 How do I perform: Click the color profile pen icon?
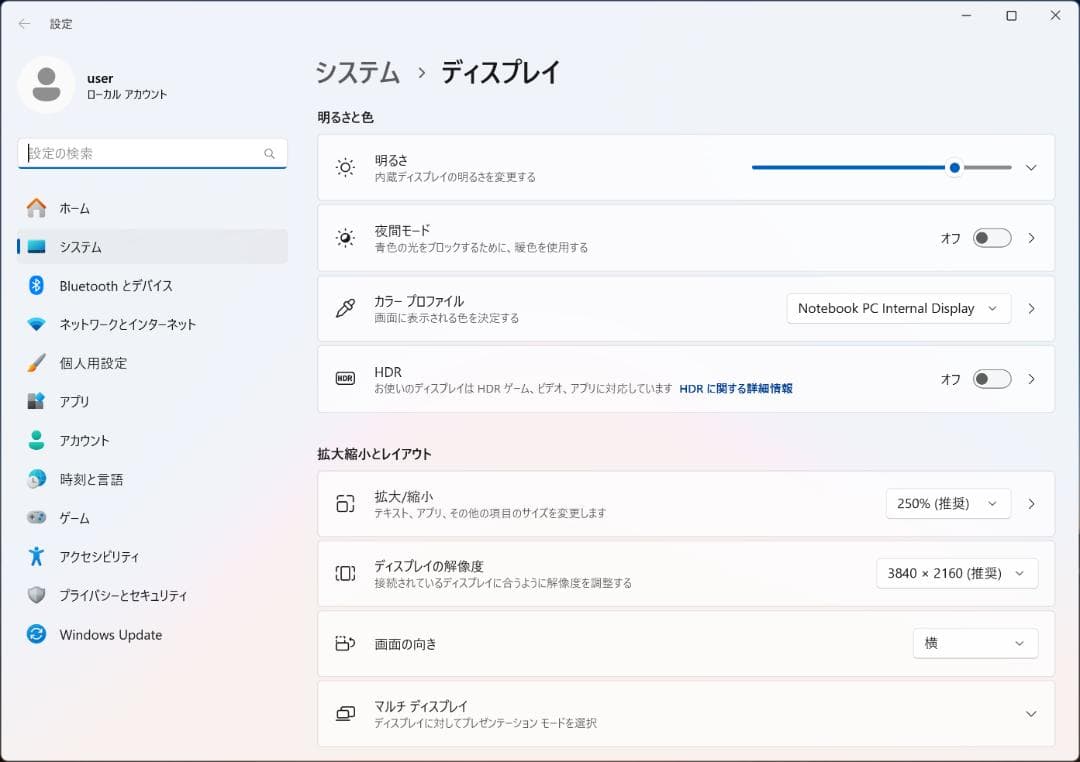point(345,308)
